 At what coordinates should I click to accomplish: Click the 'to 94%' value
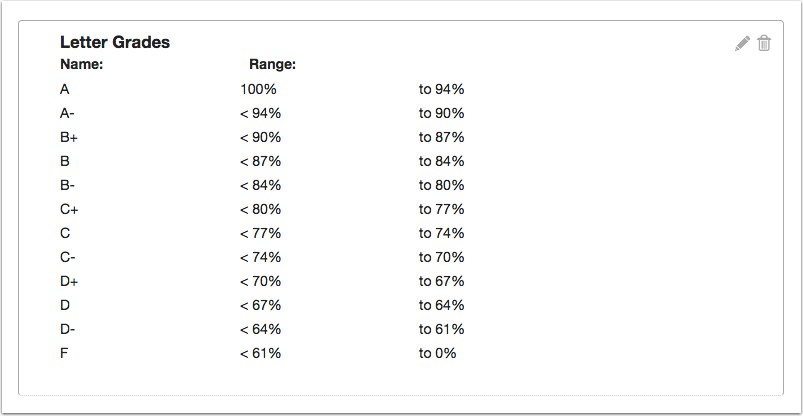pyautogui.click(x=441, y=90)
